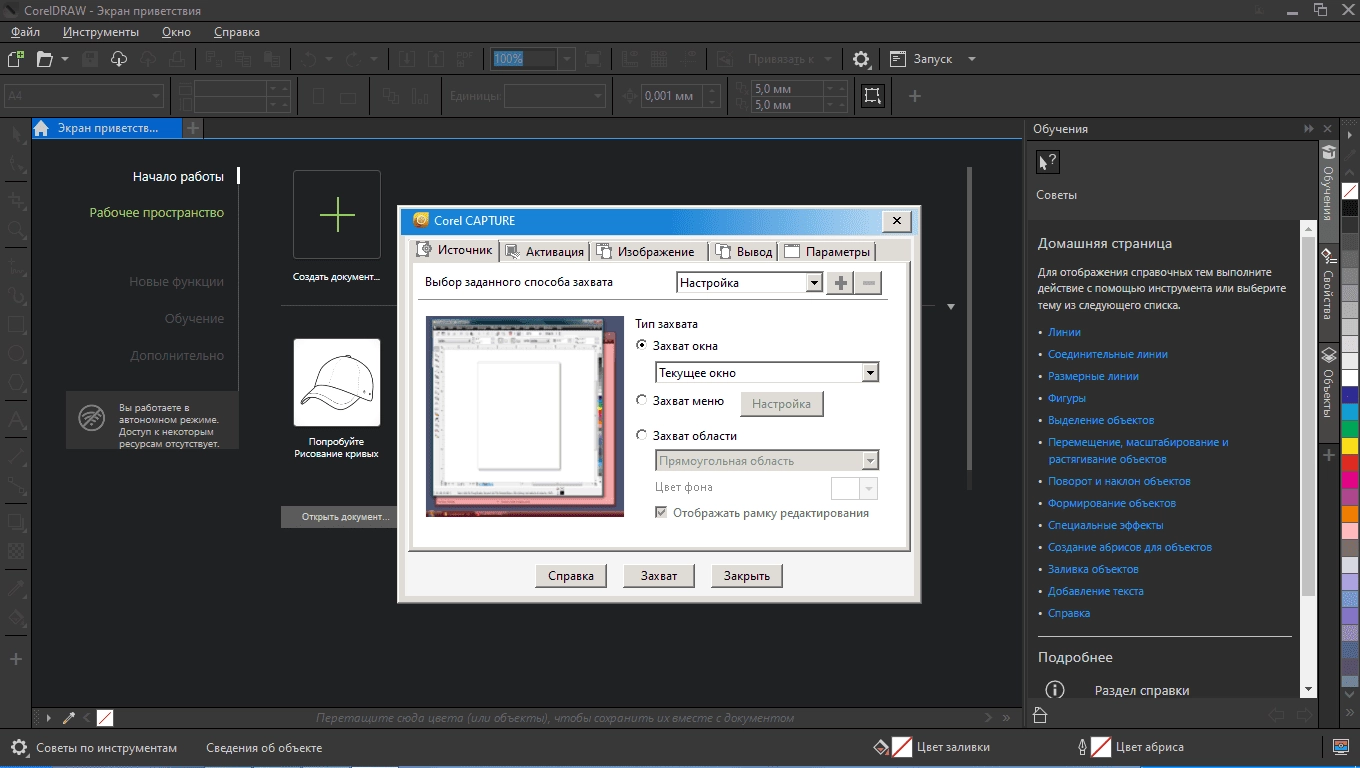
Task: Open the Настройка preset dropdown
Action: [x=814, y=283]
